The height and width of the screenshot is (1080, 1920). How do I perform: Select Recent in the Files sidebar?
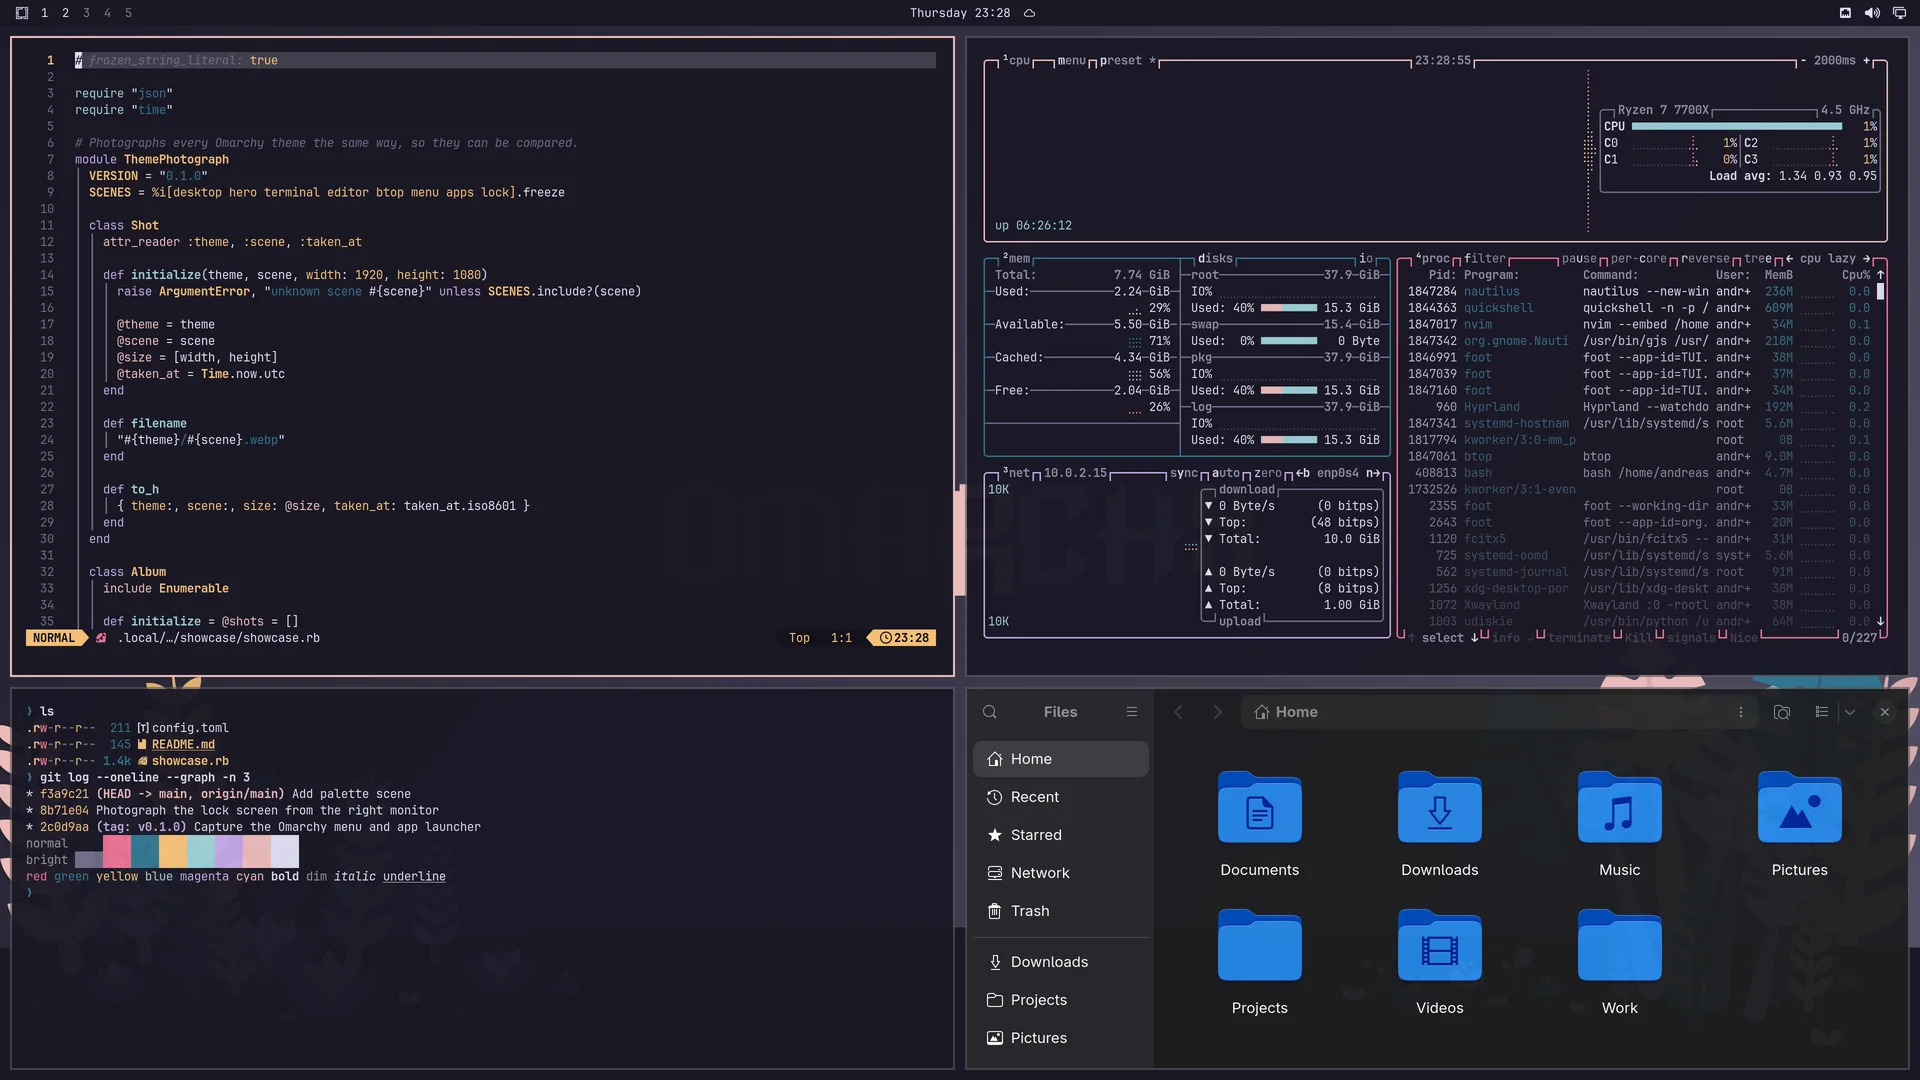point(1060,797)
